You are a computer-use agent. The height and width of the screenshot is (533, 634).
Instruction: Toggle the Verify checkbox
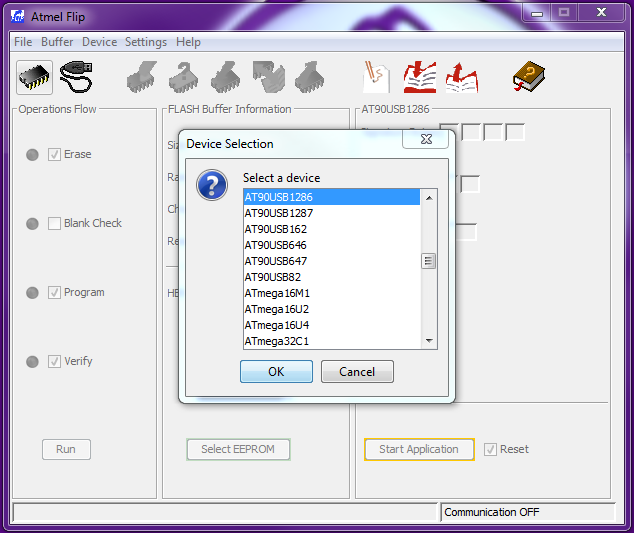[x=55, y=361]
